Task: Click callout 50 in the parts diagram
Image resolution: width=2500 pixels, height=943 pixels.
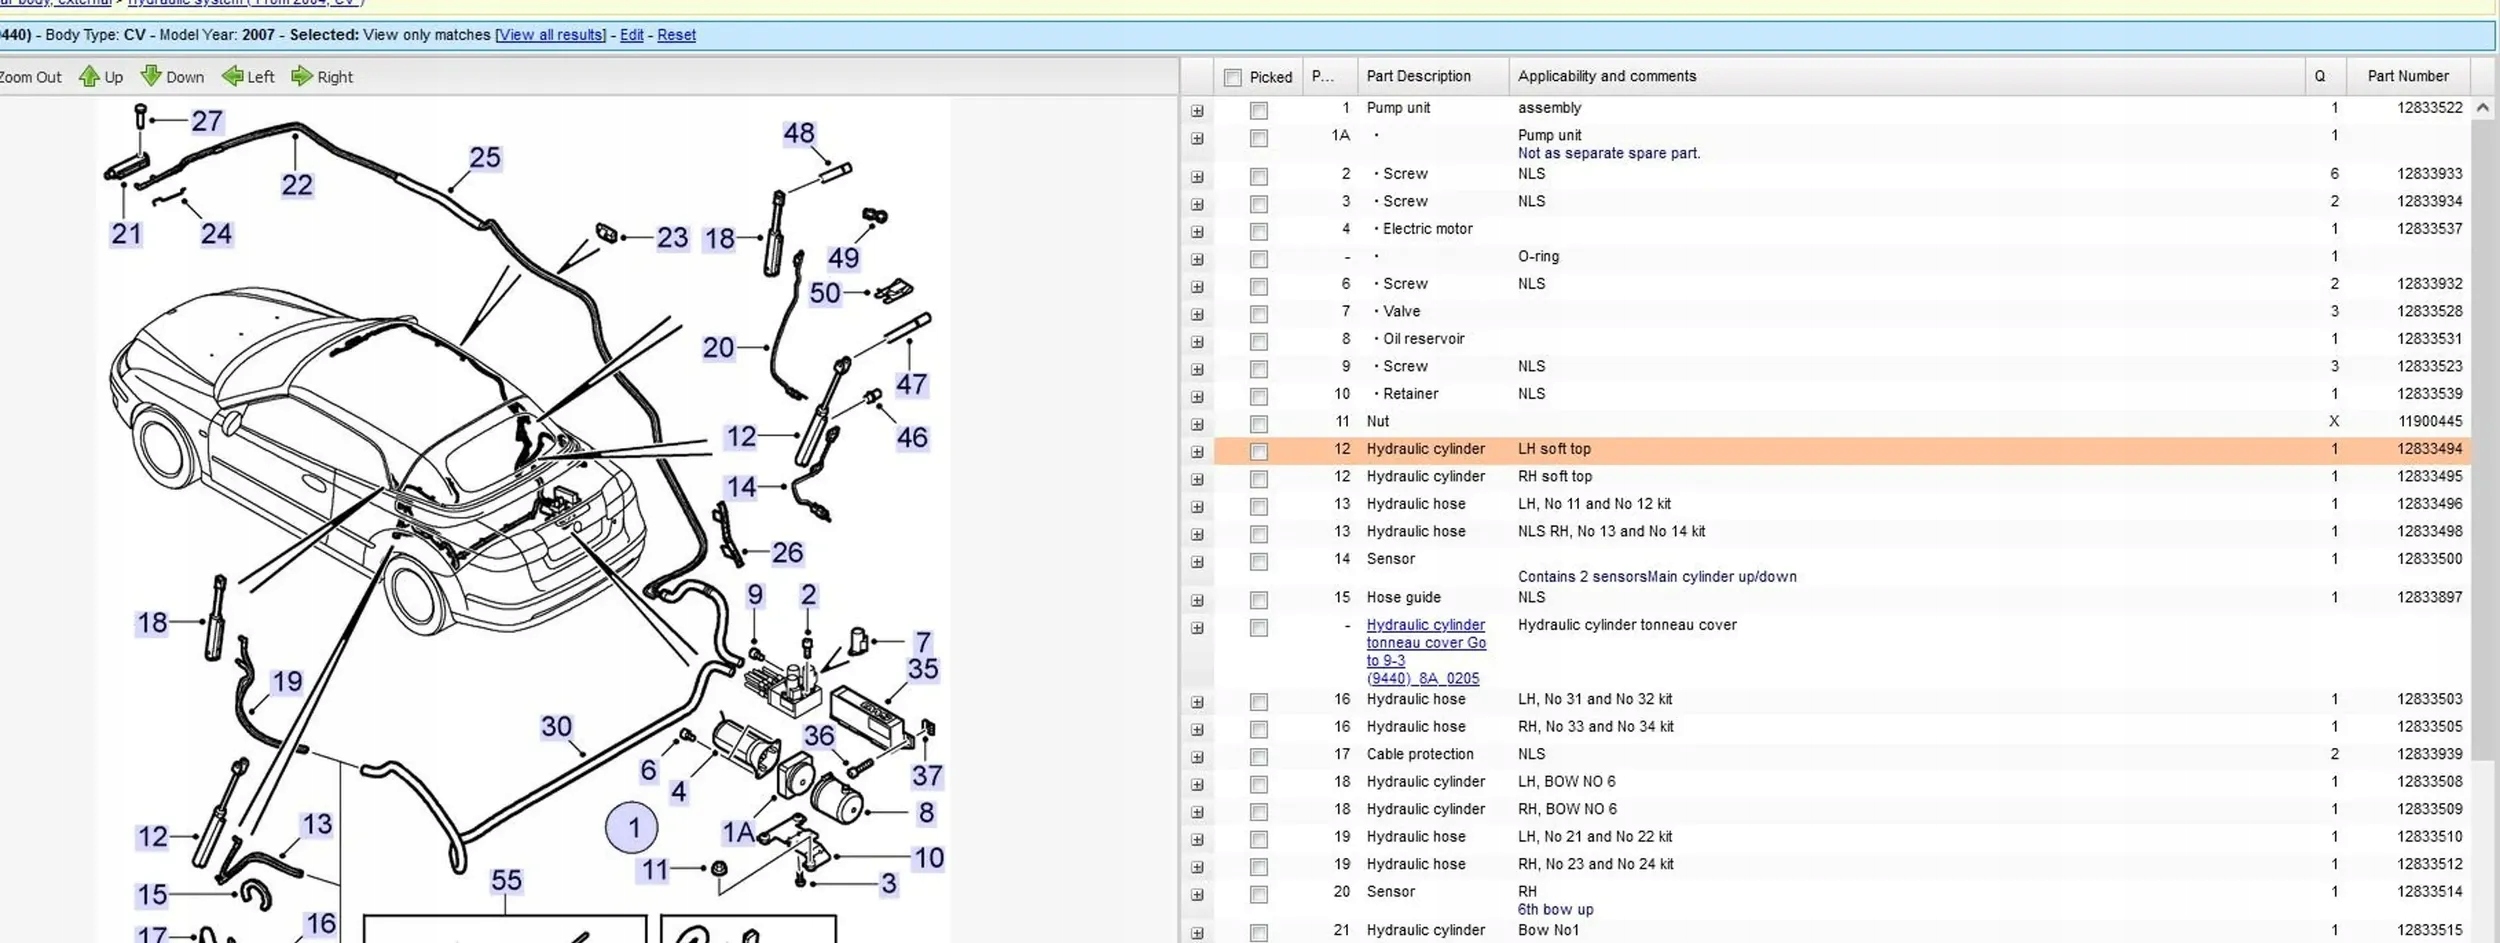Action: pyautogui.click(x=825, y=293)
